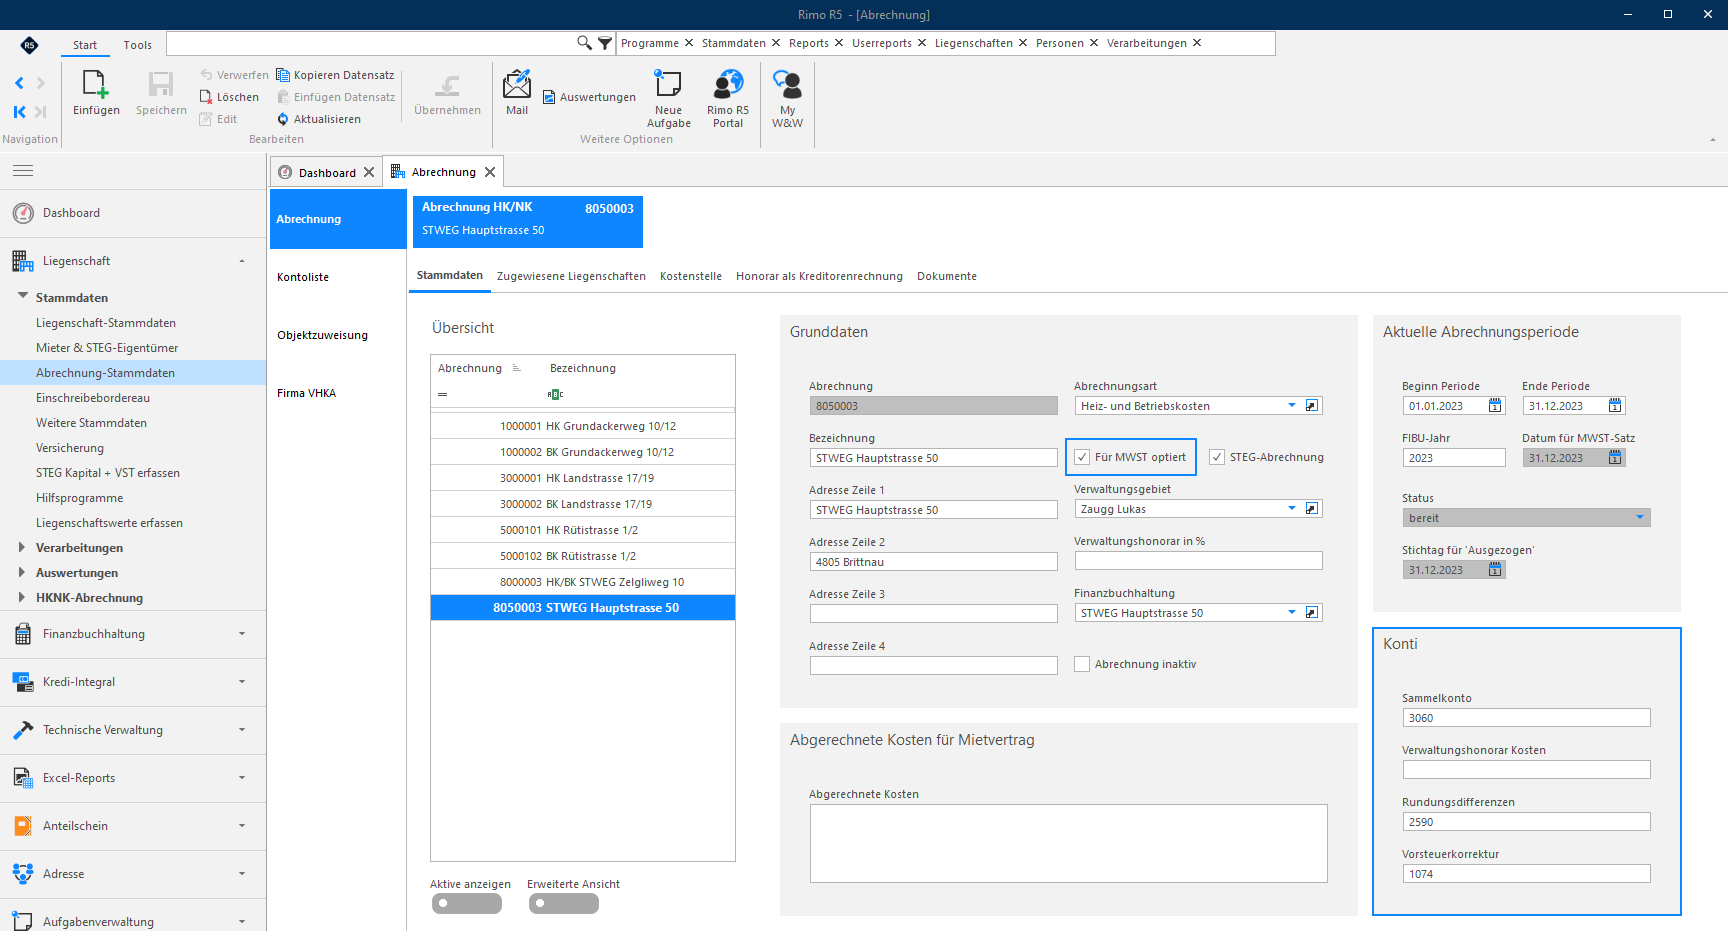1728x931 pixels.
Task: Check the Abrechnung inaktiv checkbox
Action: click(x=1082, y=664)
